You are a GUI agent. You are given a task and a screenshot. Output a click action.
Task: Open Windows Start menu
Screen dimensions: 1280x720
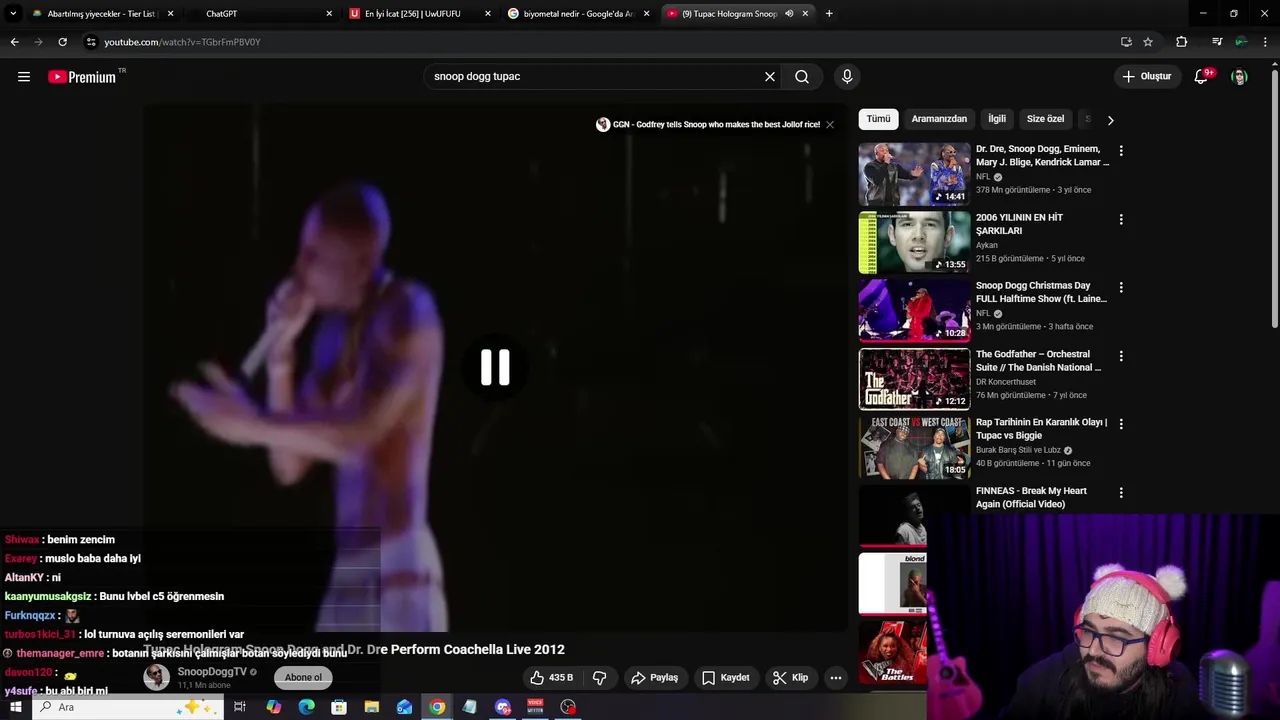[x=15, y=707]
